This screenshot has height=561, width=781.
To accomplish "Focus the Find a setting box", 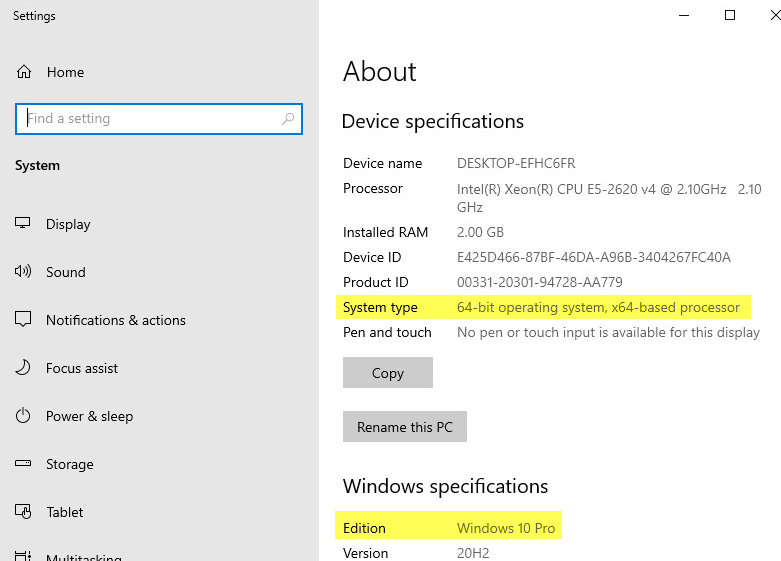I will (159, 119).
